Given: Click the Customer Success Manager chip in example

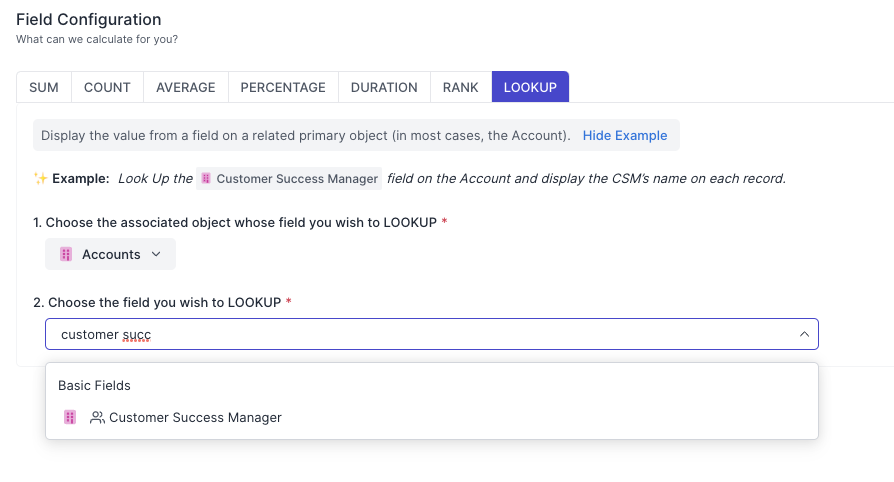Looking at the screenshot, I should coord(289,178).
